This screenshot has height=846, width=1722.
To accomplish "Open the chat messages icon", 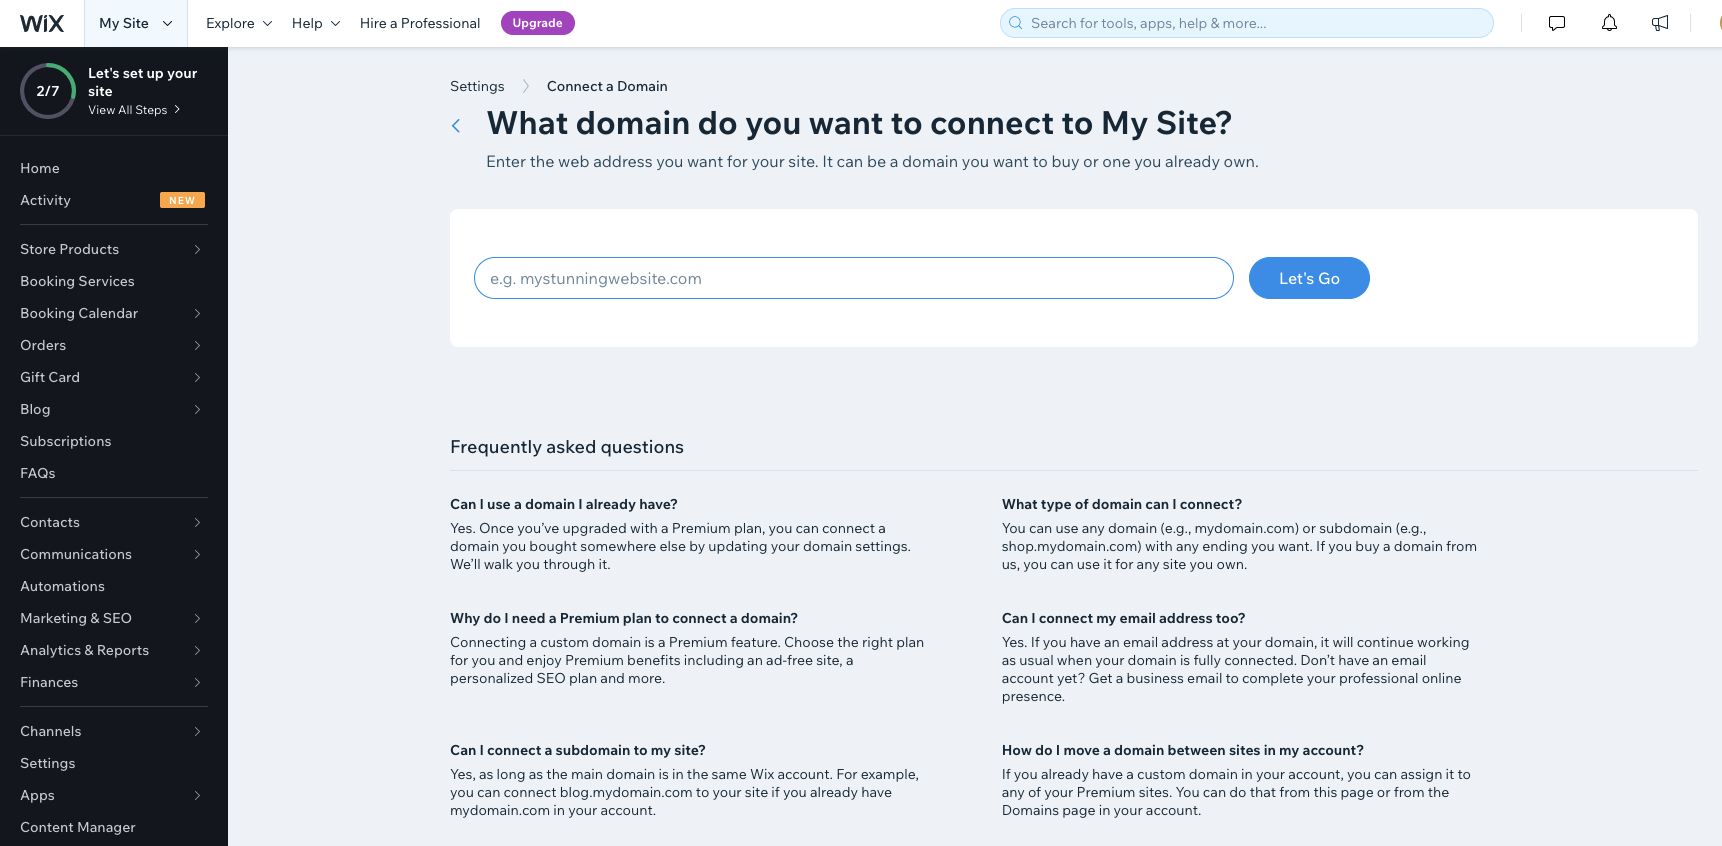I will pyautogui.click(x=1557, y=23).
